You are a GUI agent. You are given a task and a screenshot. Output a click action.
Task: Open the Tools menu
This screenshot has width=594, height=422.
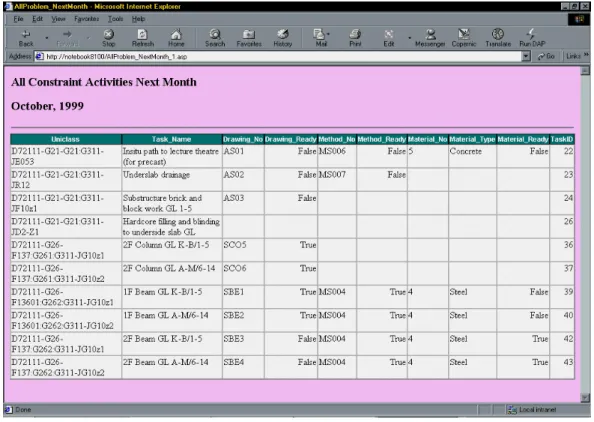(x=115, y=19)
